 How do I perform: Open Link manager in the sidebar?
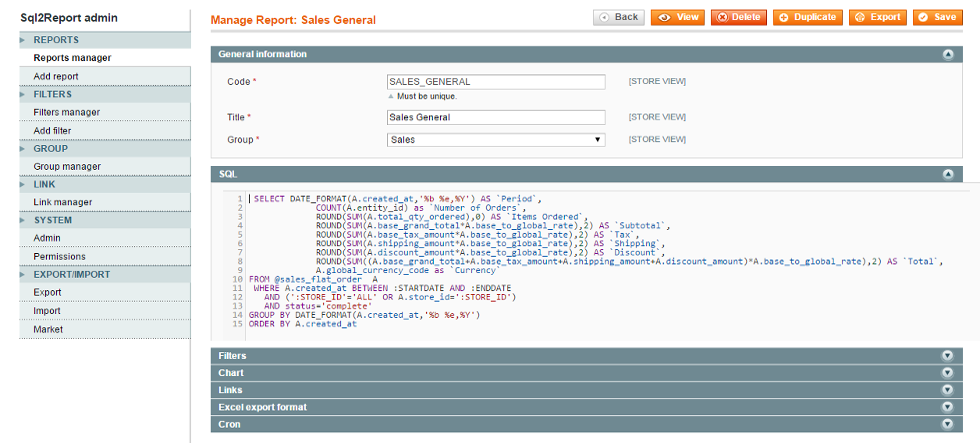[x=63, y=202]
